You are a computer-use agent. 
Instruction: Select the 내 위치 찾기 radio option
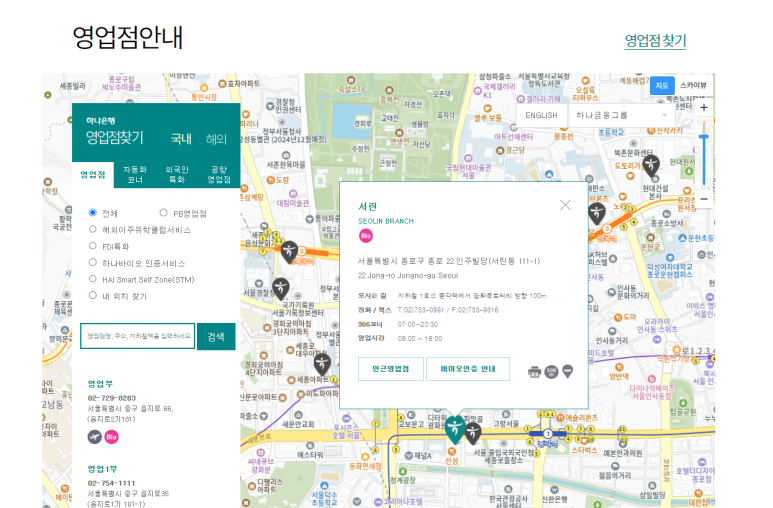point(92,295)
